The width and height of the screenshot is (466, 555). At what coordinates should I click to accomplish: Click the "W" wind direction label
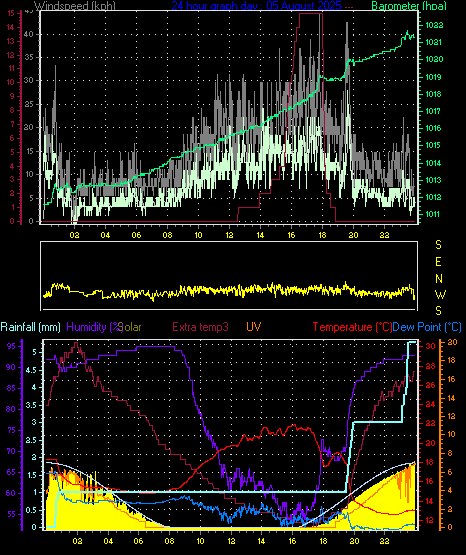click(x=440, y=294)
